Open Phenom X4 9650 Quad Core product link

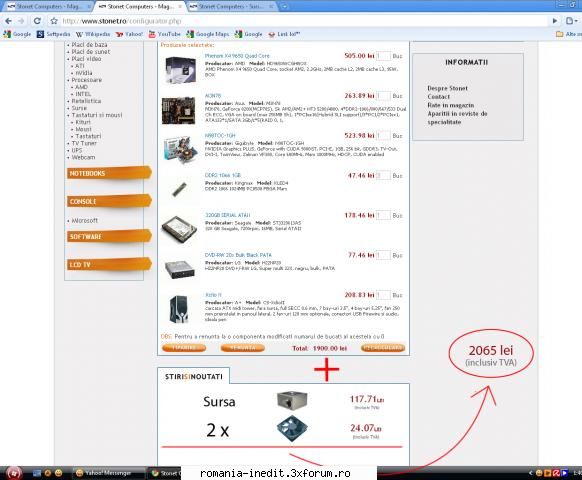click(x=237, y=56)
